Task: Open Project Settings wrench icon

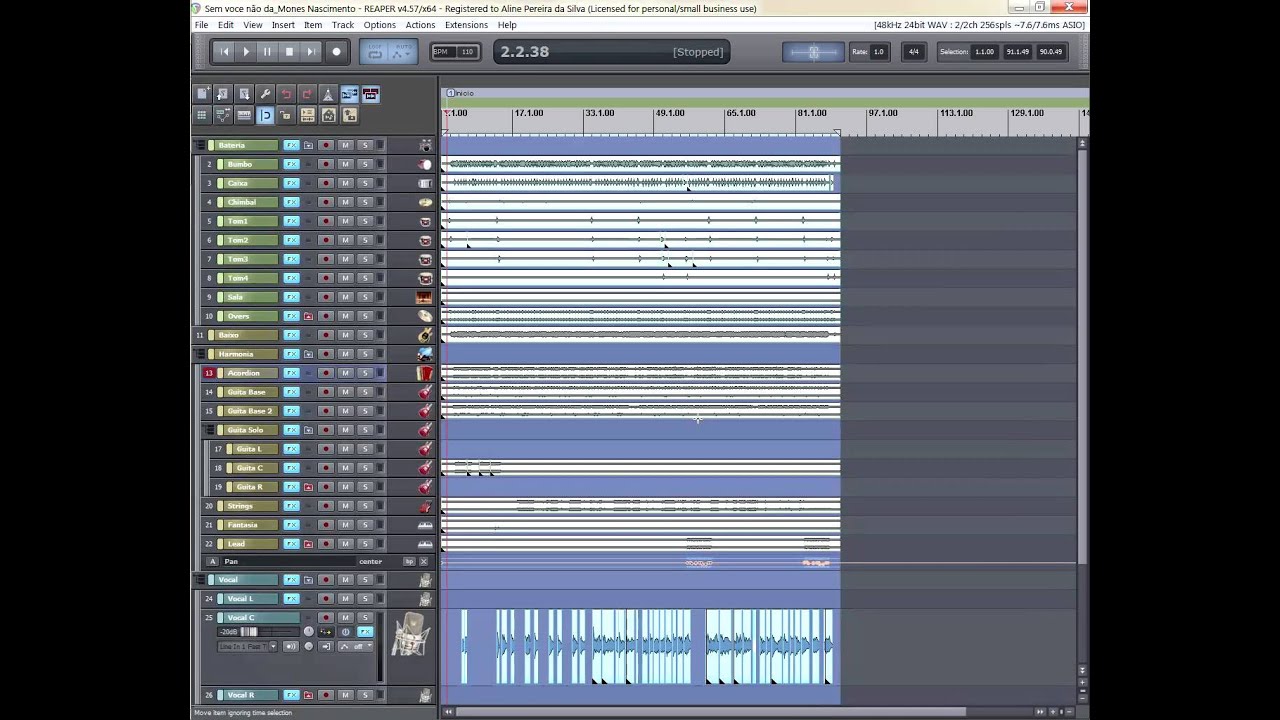Action: pos(265,94)
